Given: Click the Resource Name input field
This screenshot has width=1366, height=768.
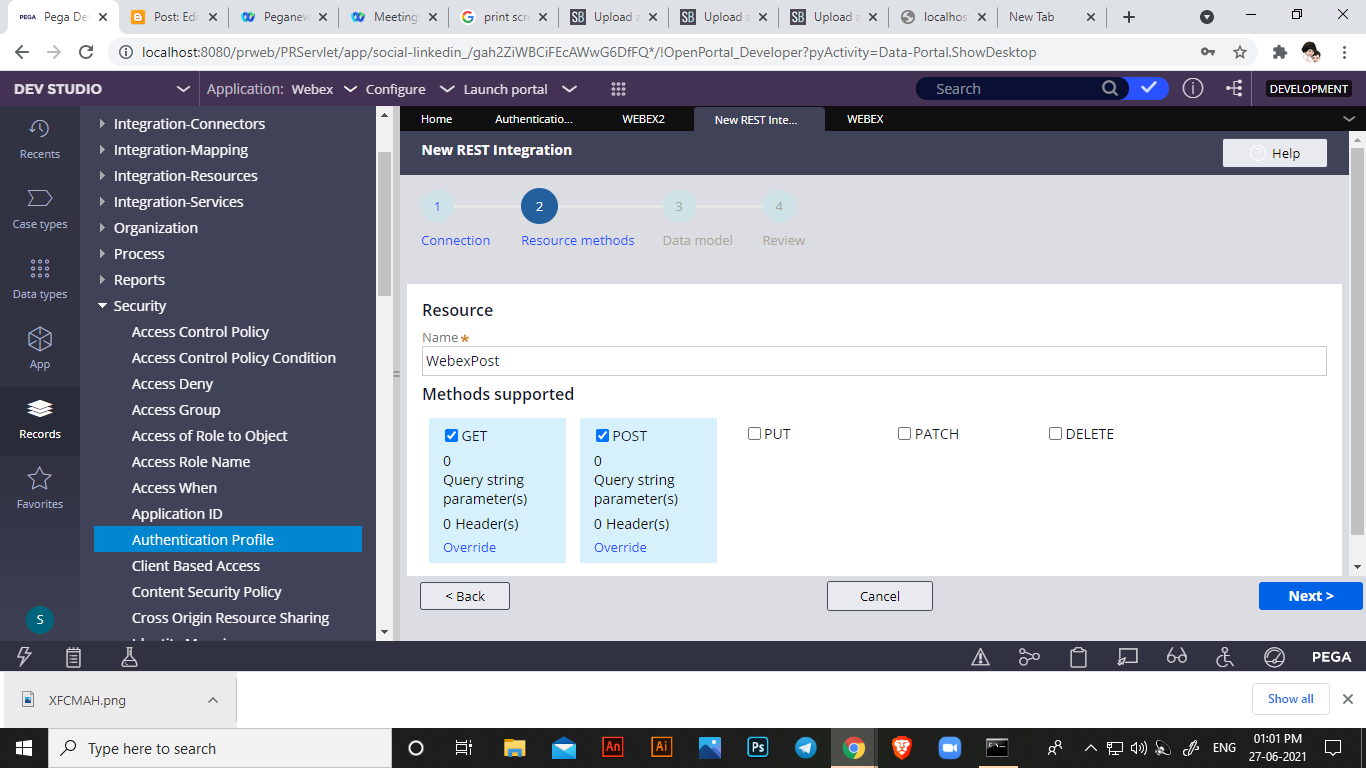Looking at the screenshot, I should pyautogui.click(x=874, y=361).
